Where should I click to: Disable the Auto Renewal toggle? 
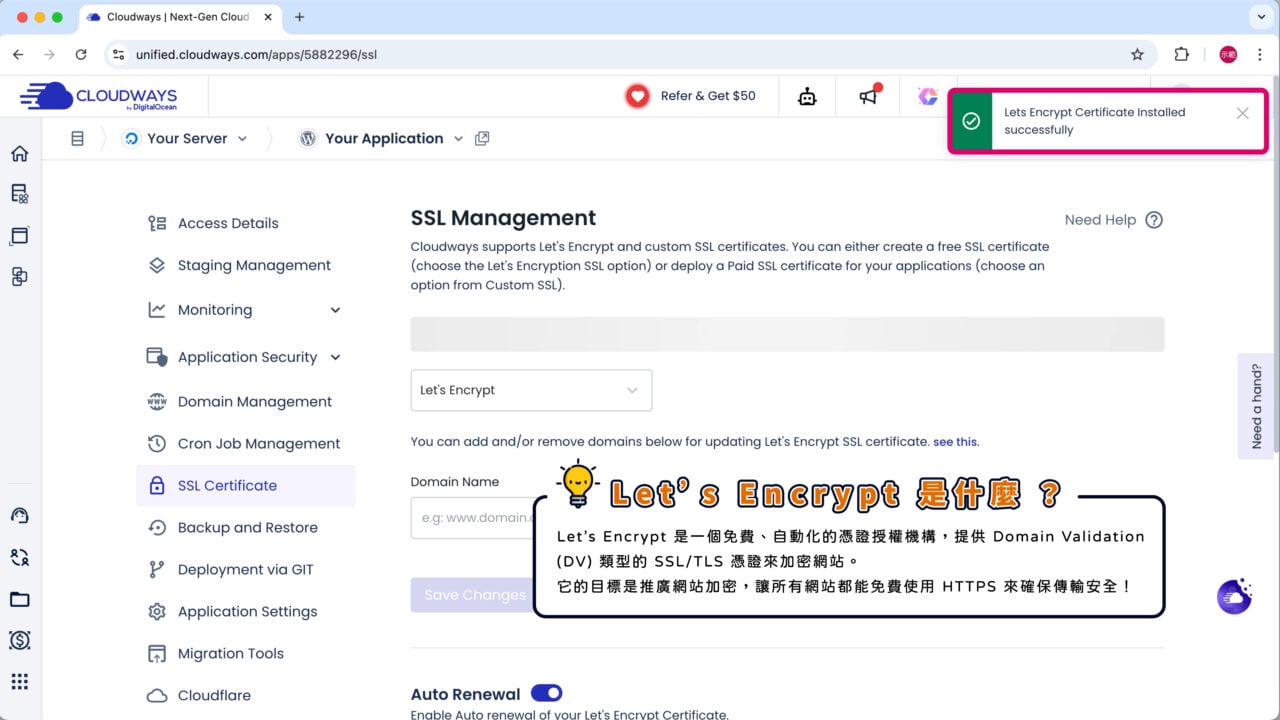pos(546,692)
